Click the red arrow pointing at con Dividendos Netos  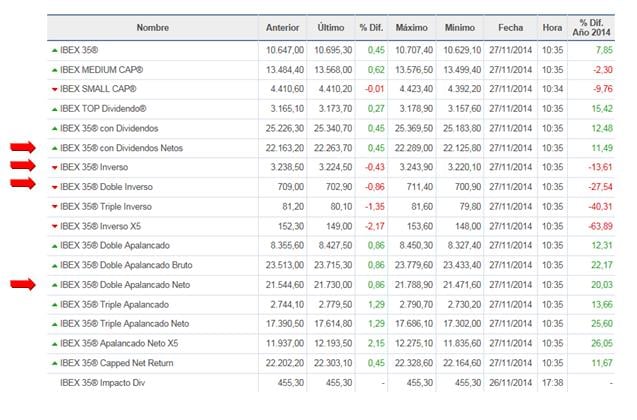tap(21, 147)
